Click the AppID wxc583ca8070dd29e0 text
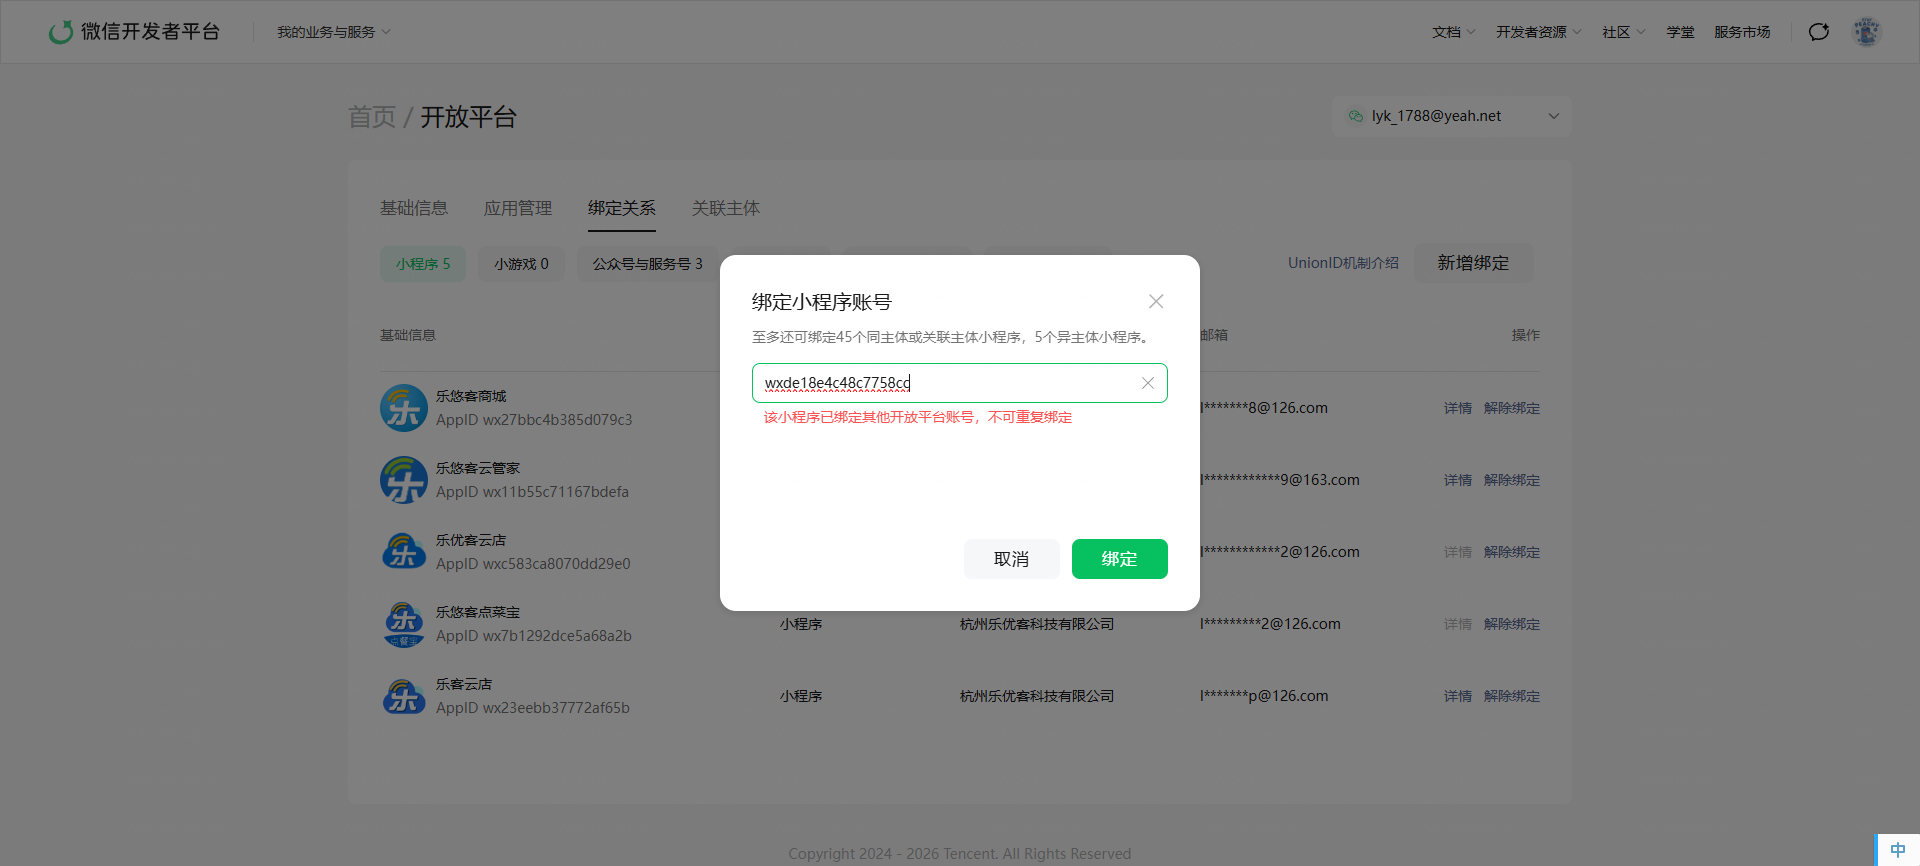 click(533, 564)
